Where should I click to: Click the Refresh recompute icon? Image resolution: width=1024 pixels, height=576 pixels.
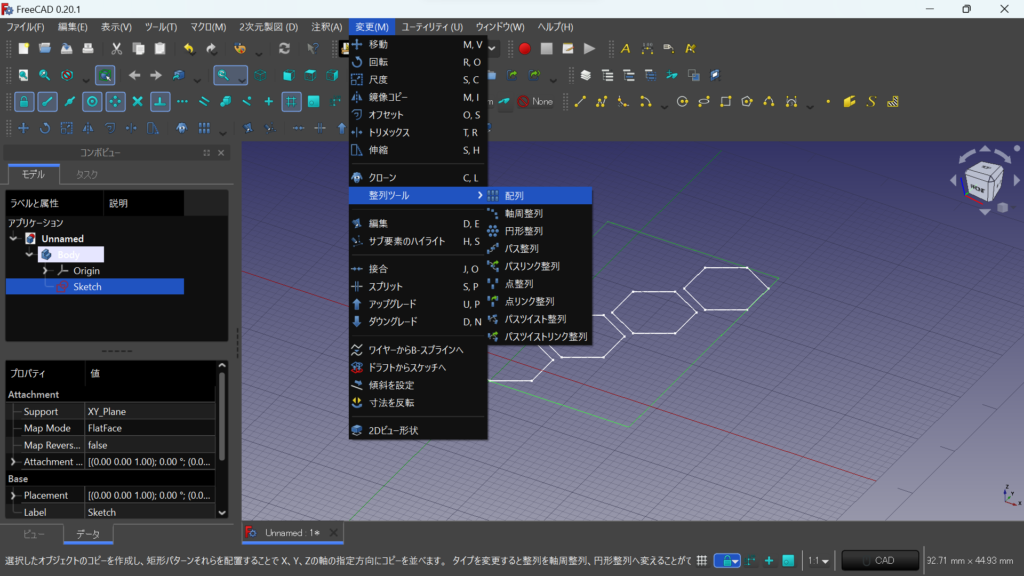tap(284, 48)
